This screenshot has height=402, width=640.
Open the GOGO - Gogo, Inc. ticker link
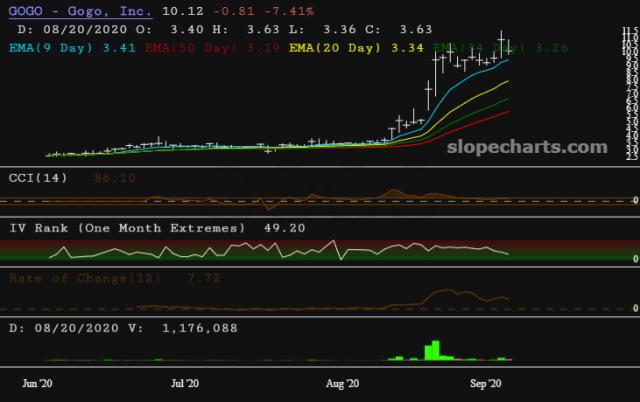80,11
